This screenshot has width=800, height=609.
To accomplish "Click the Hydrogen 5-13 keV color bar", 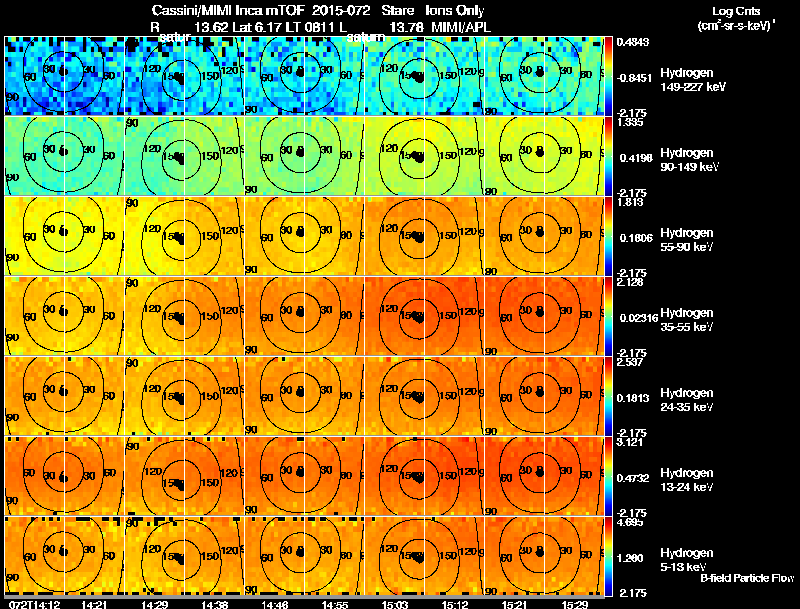I will point(608,556).
